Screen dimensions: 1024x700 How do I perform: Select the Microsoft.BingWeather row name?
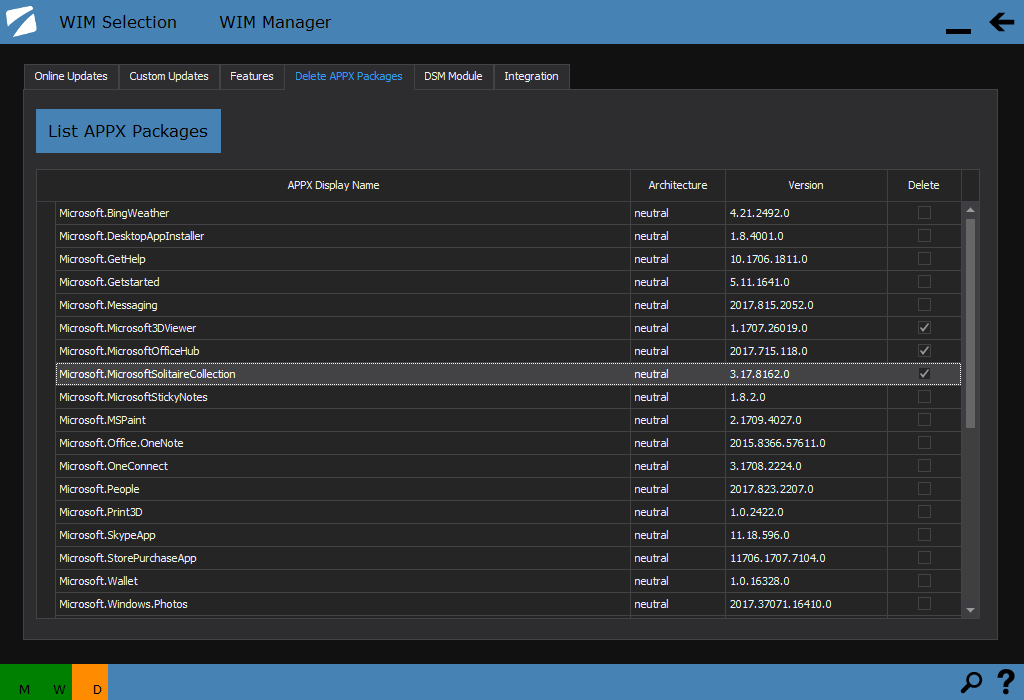point(114,213)
